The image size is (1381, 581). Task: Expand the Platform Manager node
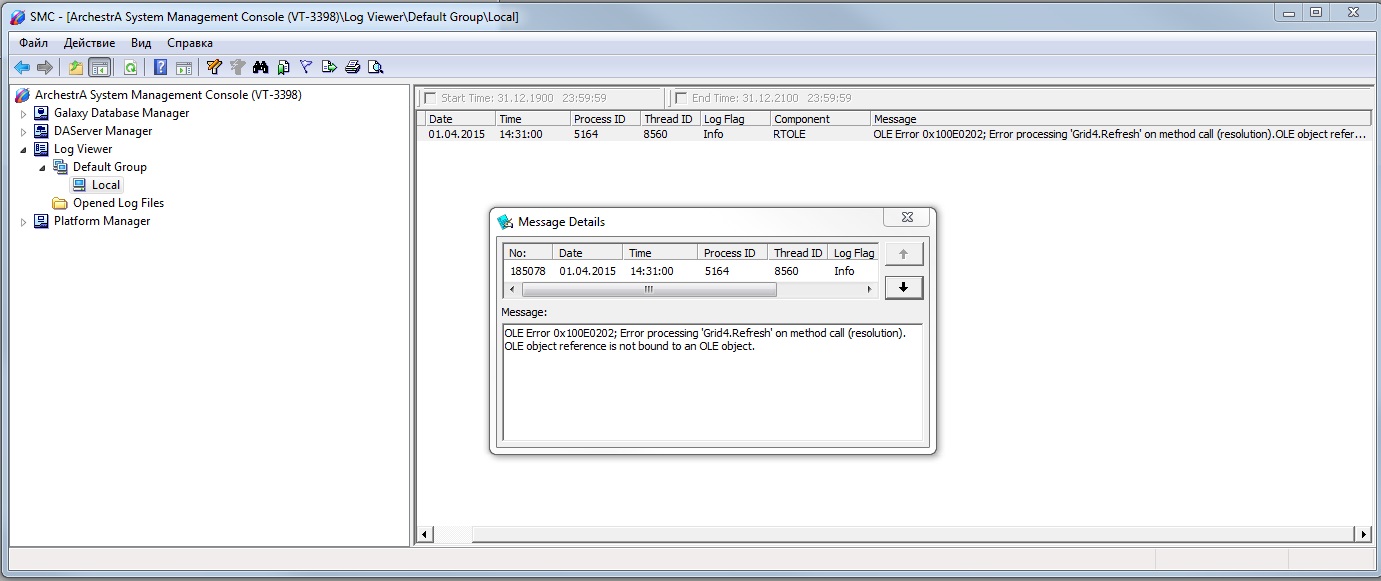point(24,221)
